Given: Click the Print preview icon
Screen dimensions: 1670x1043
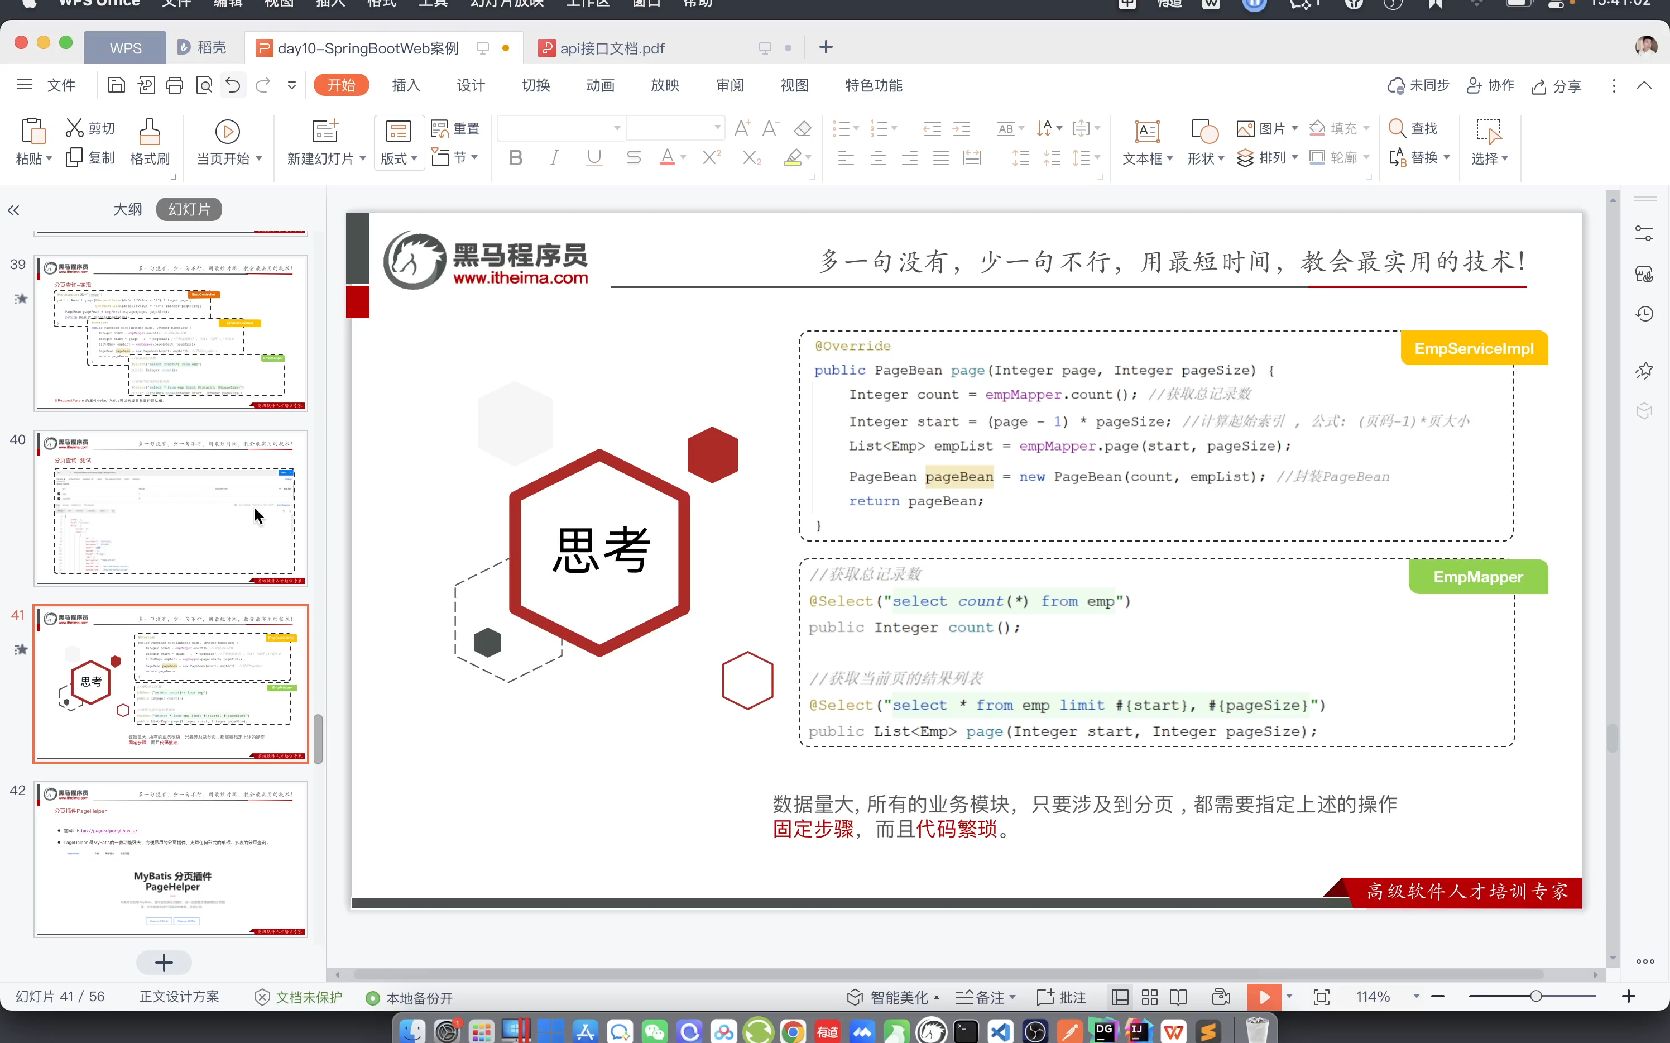Looking at the screenshot, I should coord(204,86).
